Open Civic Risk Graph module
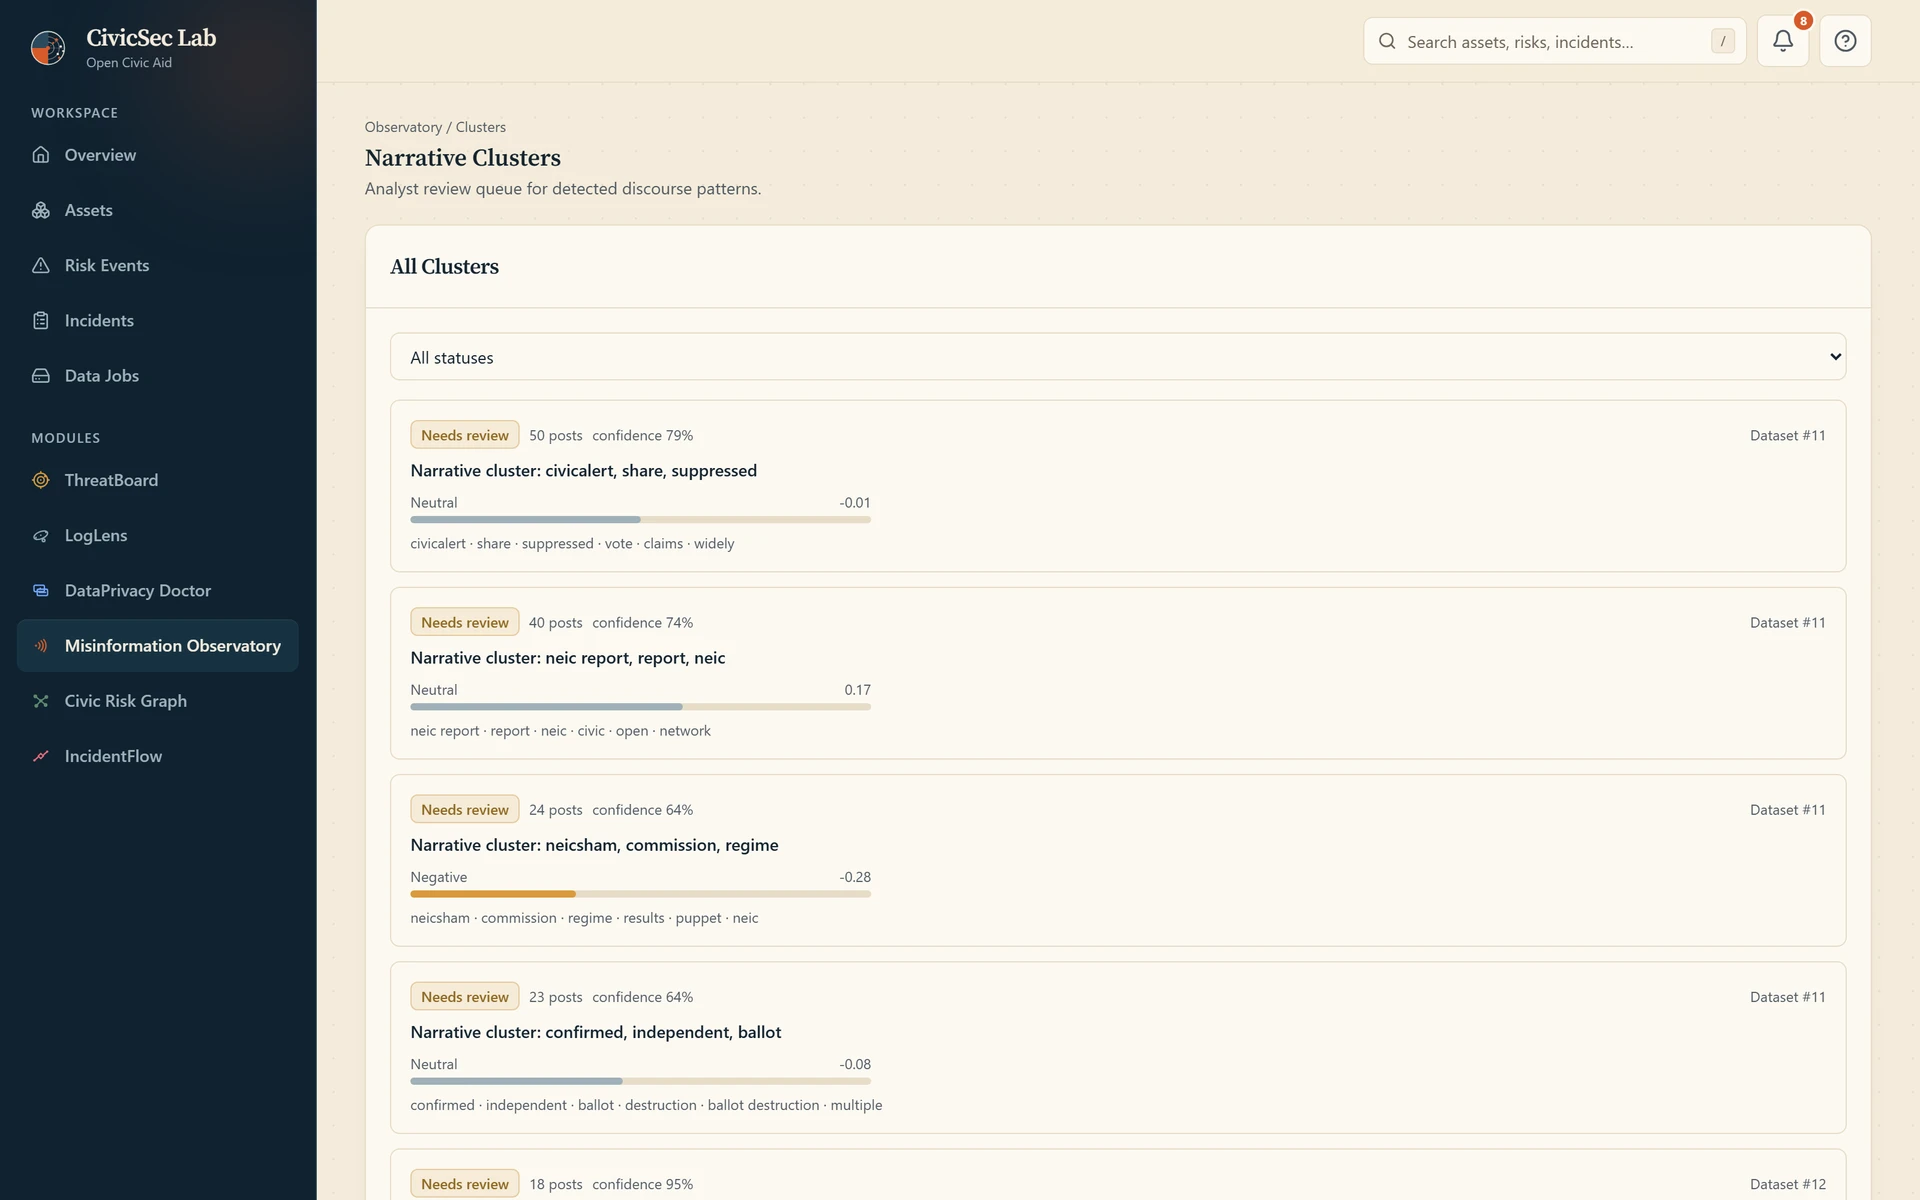 click(158, 700)
